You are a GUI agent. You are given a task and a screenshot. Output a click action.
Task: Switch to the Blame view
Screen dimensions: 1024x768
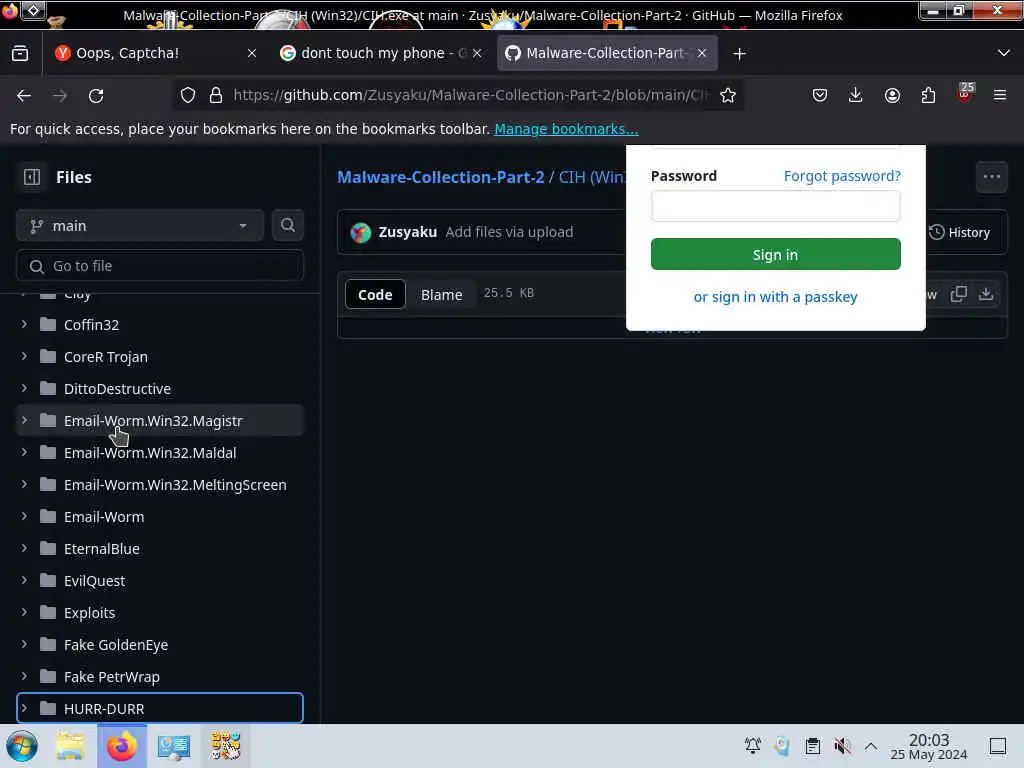[x=441, y=295]
